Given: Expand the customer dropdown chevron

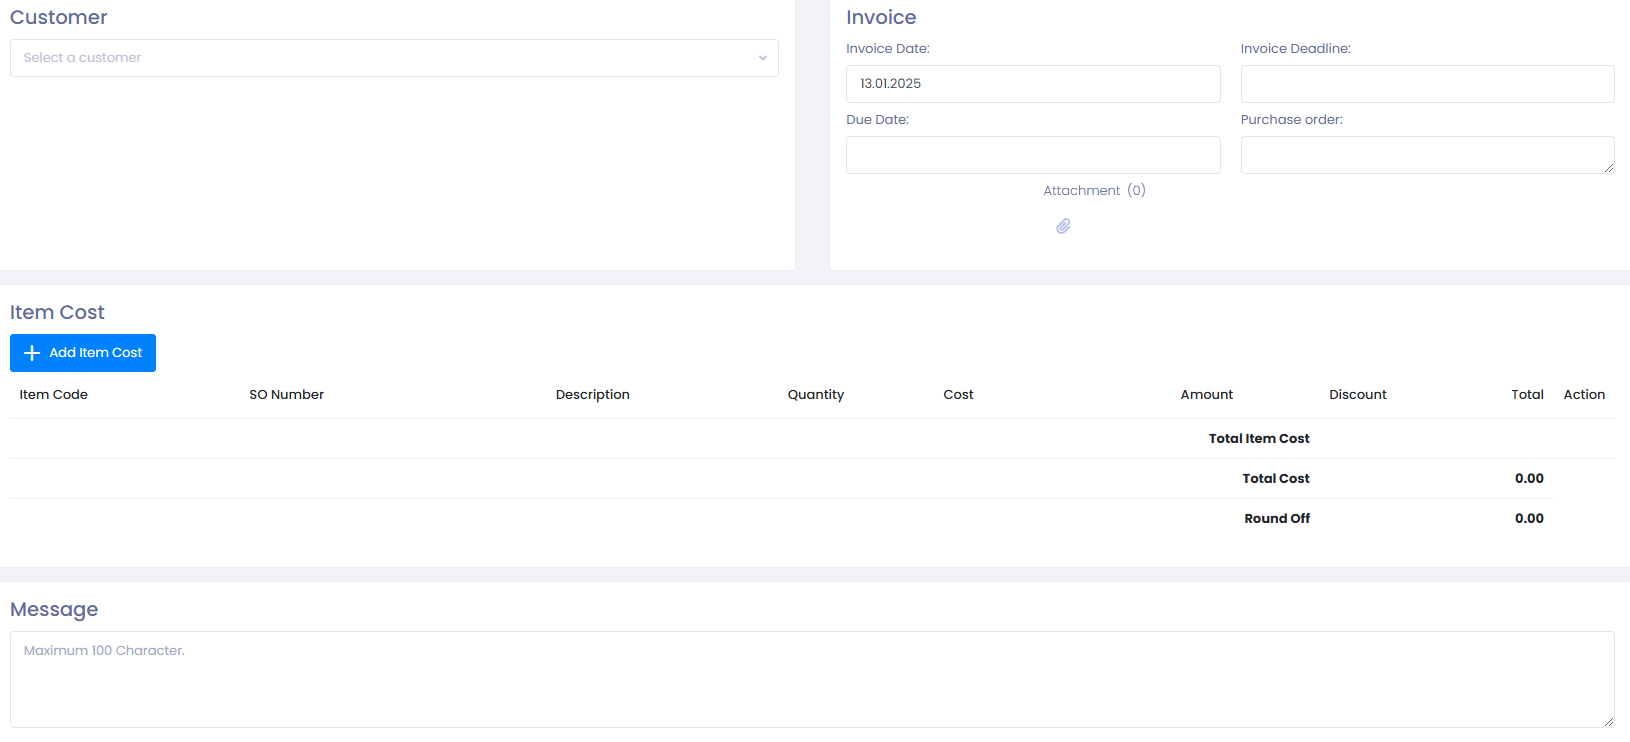Looking at the screenshot, I should coord(762,58).
